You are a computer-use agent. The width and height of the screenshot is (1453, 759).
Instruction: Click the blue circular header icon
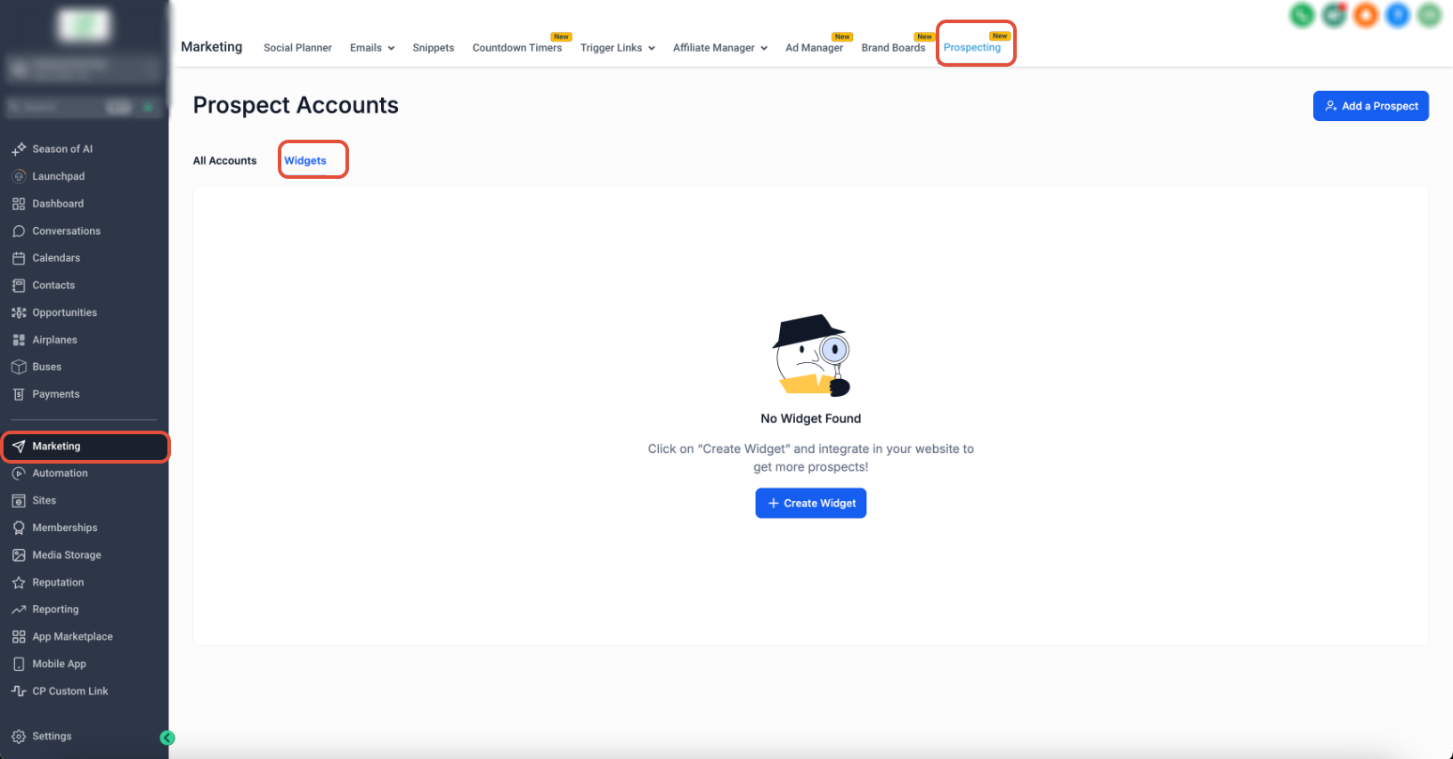[1397, 15]
